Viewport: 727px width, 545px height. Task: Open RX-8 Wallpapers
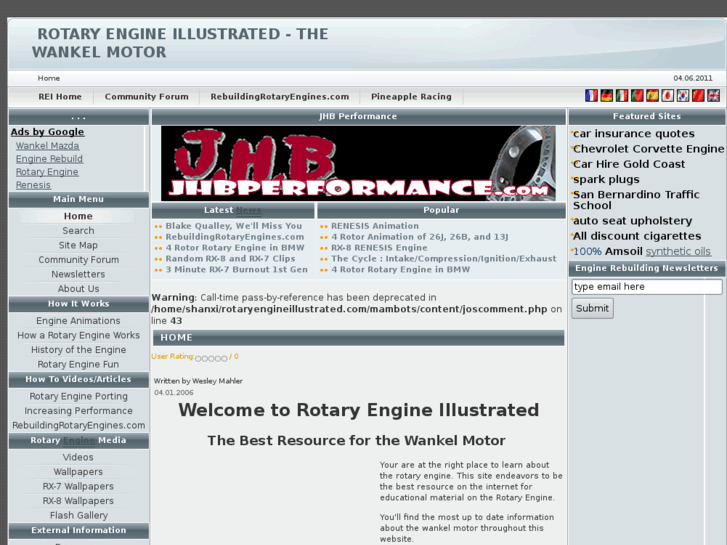tap(78, 500)
